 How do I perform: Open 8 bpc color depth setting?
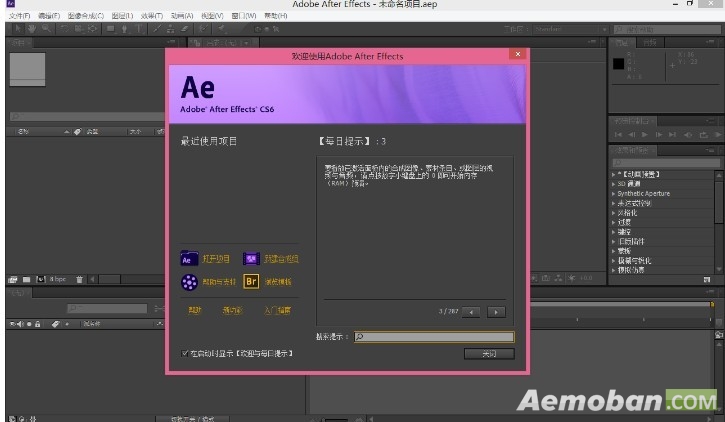(x=58, y=279)
